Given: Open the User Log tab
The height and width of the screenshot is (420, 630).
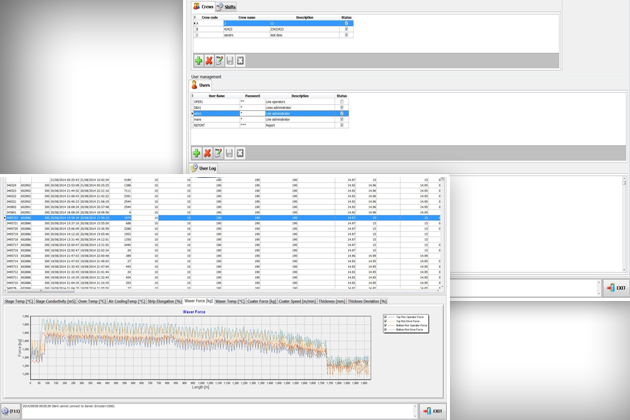Looking at the screenshot, I should (206, 169).
